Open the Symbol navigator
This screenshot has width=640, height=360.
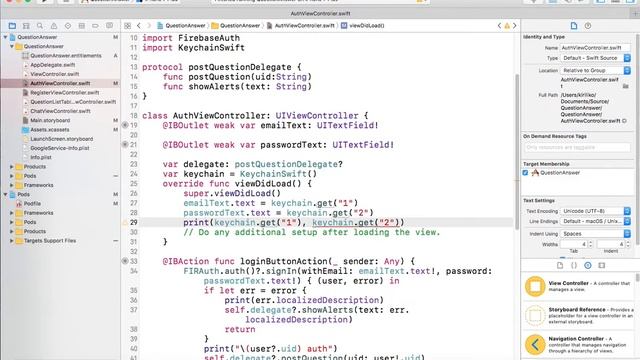[26, 26]
